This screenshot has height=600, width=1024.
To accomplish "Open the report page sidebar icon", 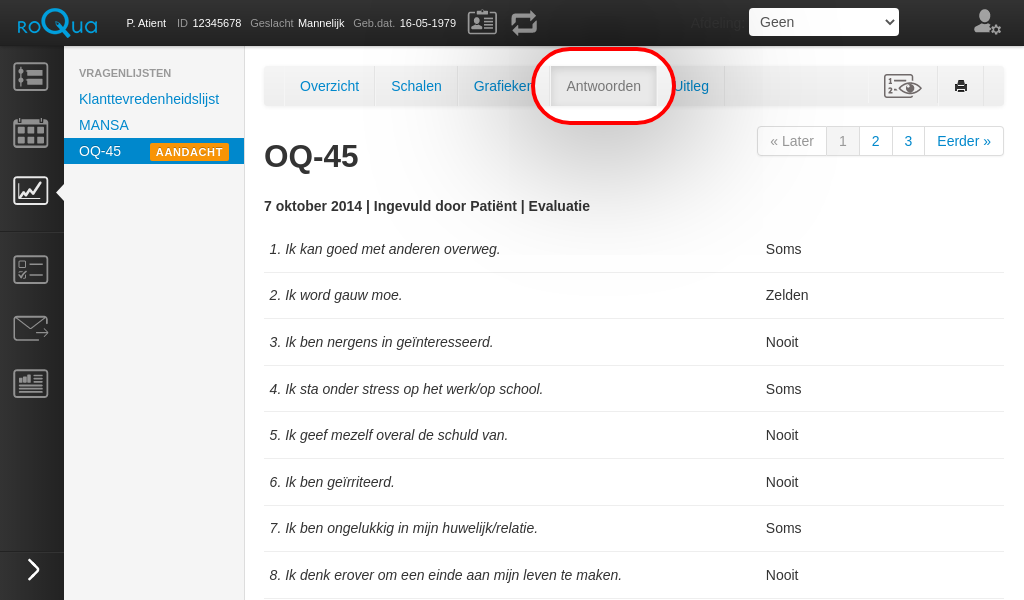I will point(31,383).
